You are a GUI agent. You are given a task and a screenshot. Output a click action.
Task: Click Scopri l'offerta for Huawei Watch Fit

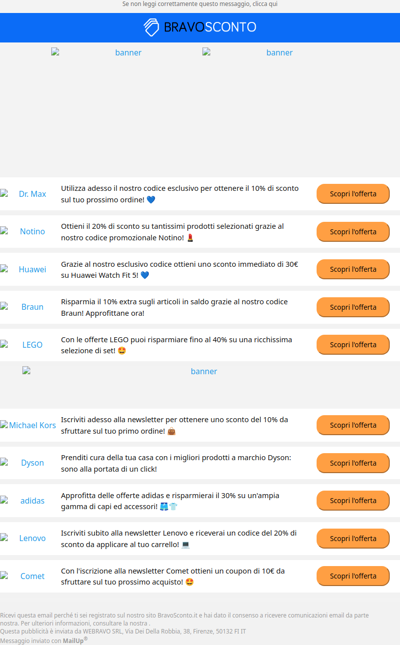[x=353, y=269]
